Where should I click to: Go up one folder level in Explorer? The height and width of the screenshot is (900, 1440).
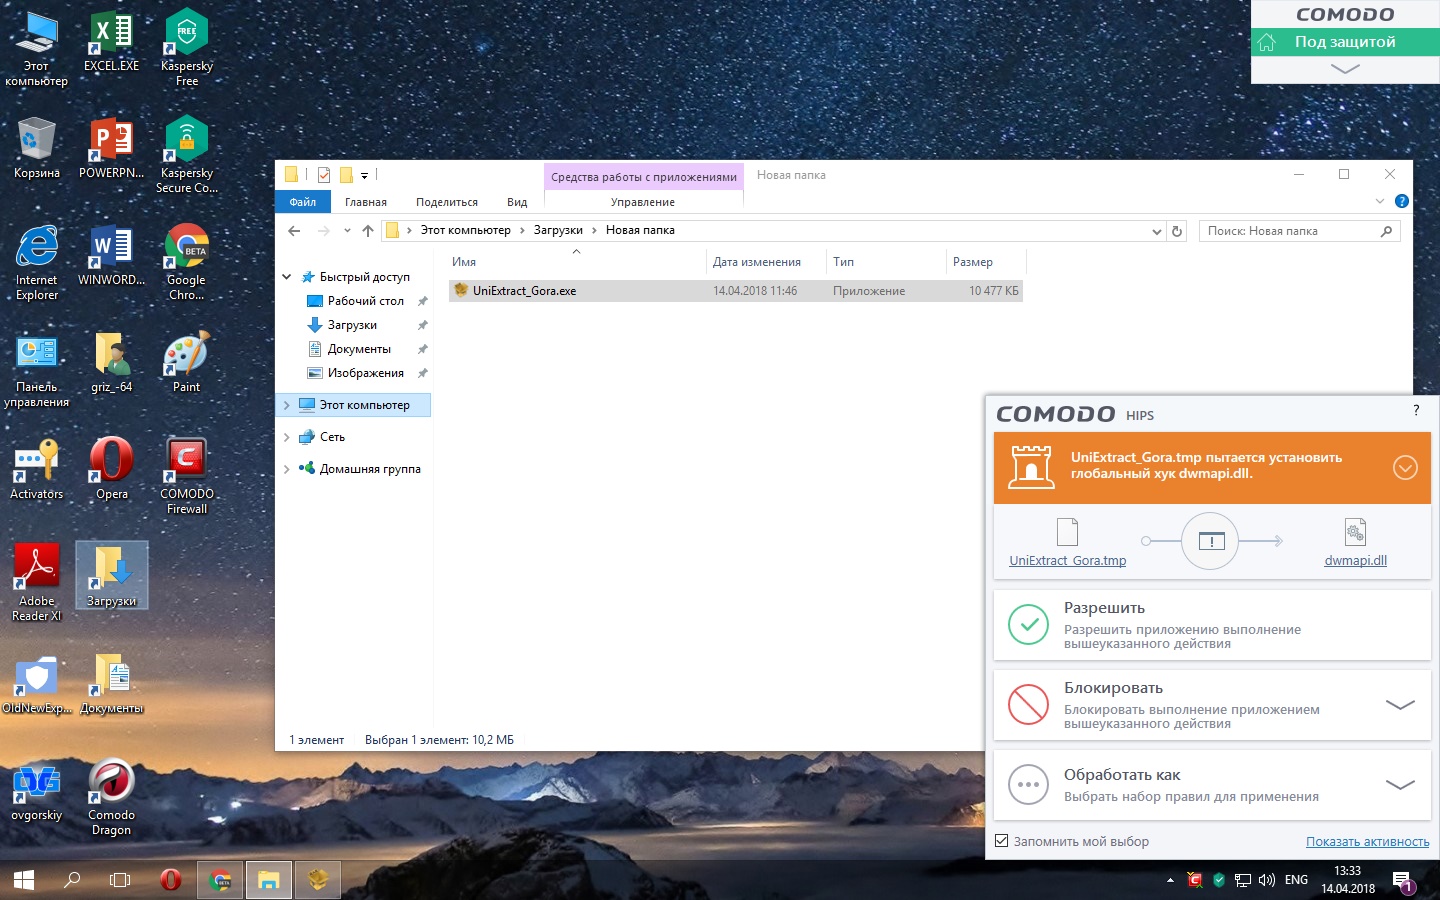pos(368,231)
